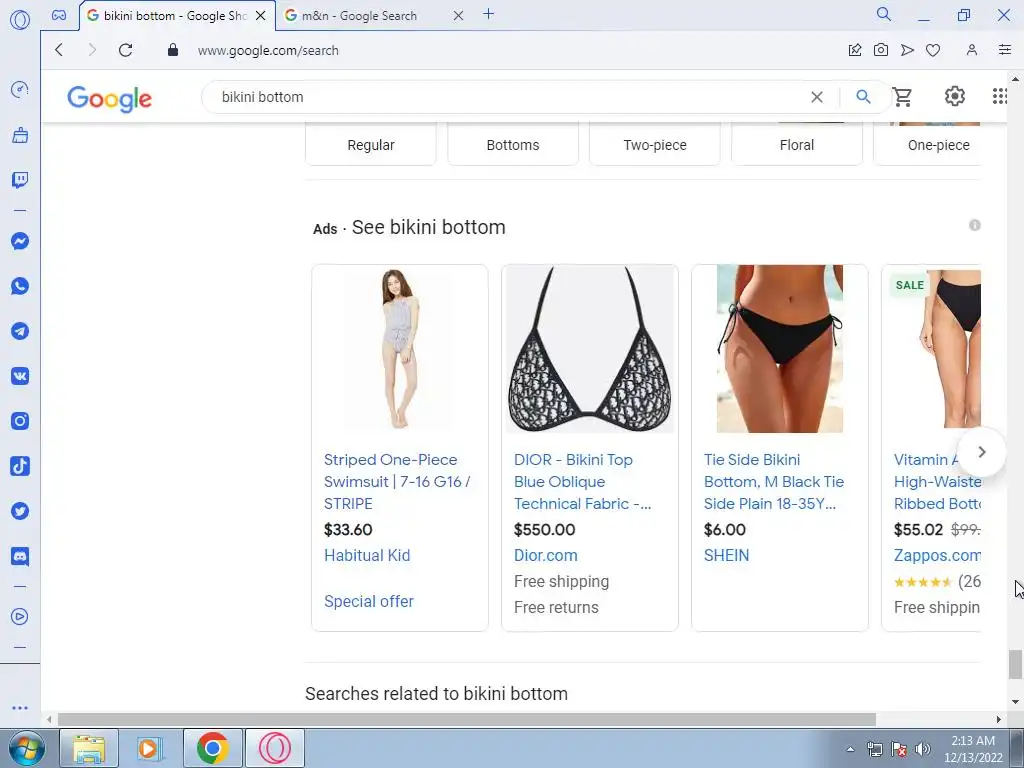
Task: Open Google quick settings gear
Action: (x=955, y=96)
